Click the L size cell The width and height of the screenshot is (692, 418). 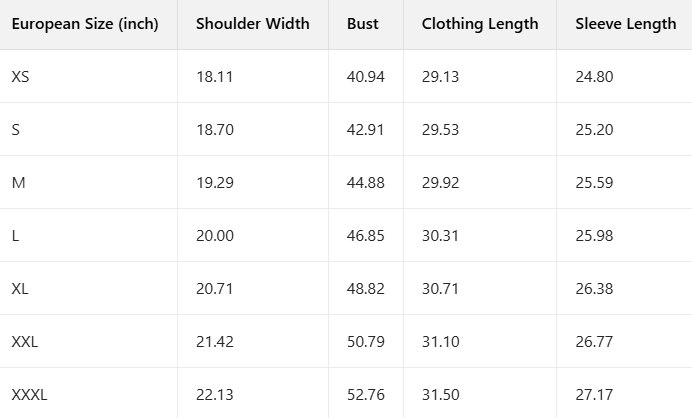tap(16, 236)
